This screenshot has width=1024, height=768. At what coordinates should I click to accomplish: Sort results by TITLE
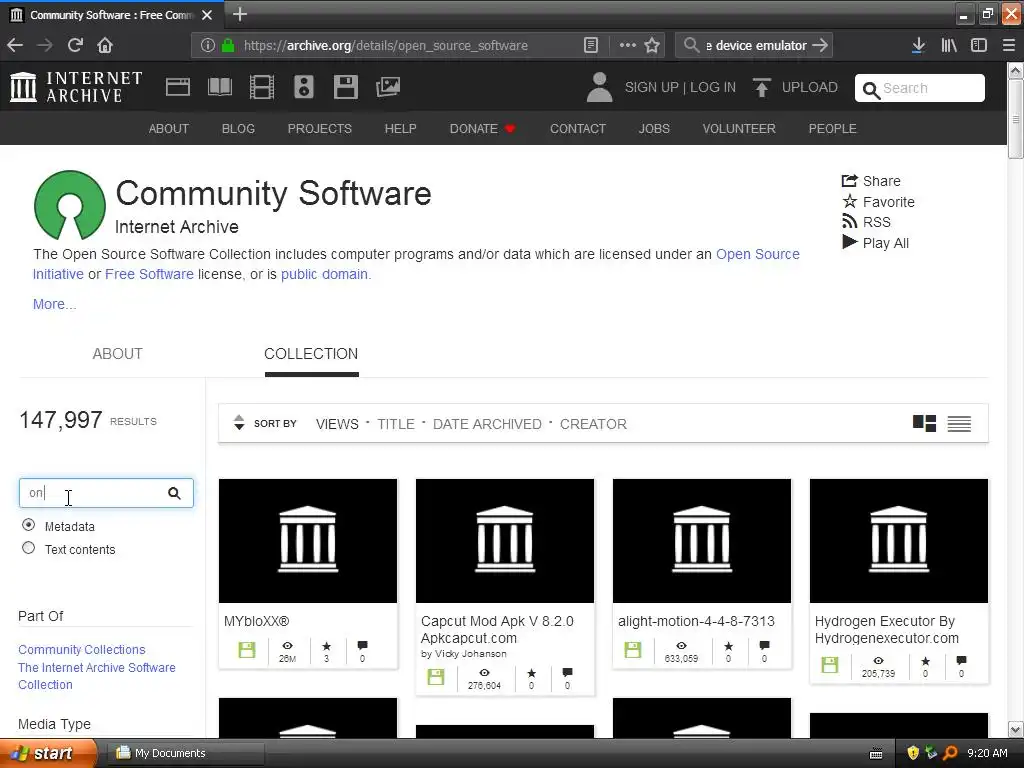[x=396, y=424]
